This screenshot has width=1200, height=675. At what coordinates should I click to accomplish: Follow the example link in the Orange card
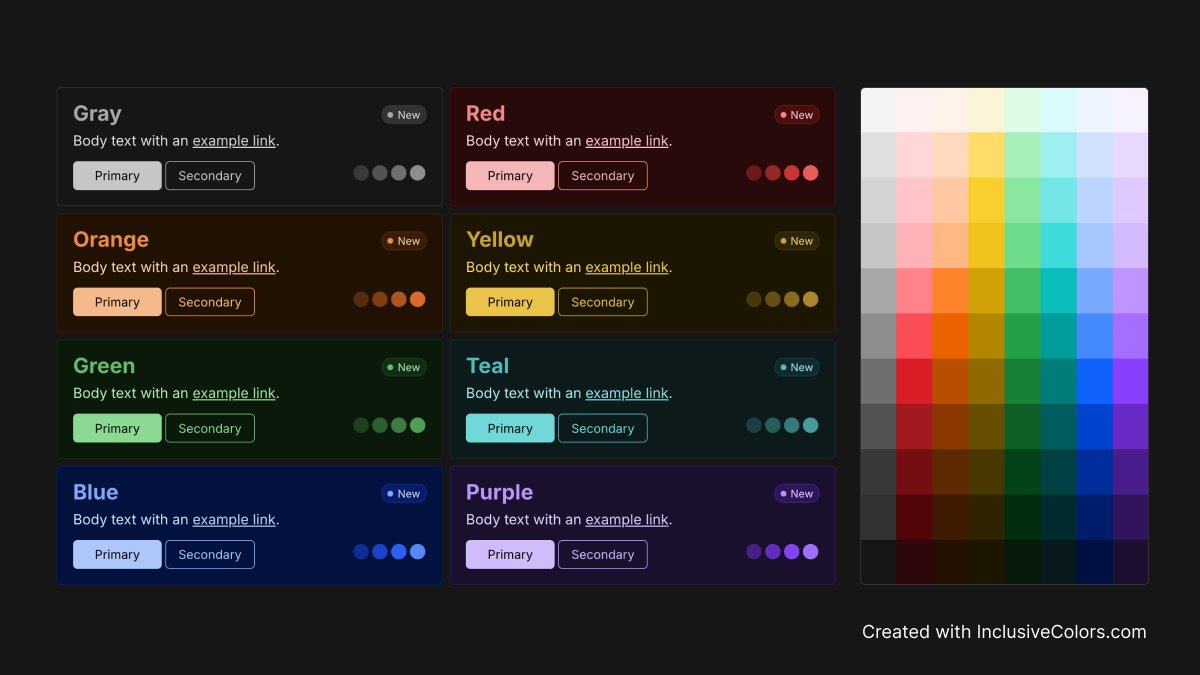click(234, 267)
